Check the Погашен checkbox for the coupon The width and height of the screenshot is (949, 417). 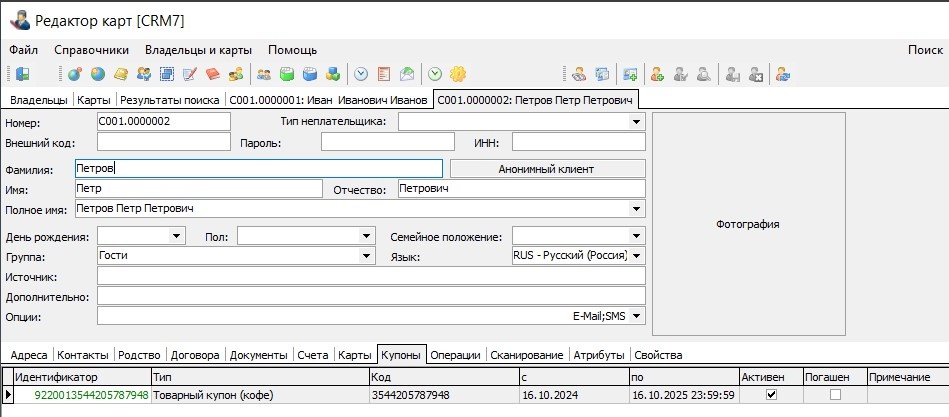[x=835, y=395]
